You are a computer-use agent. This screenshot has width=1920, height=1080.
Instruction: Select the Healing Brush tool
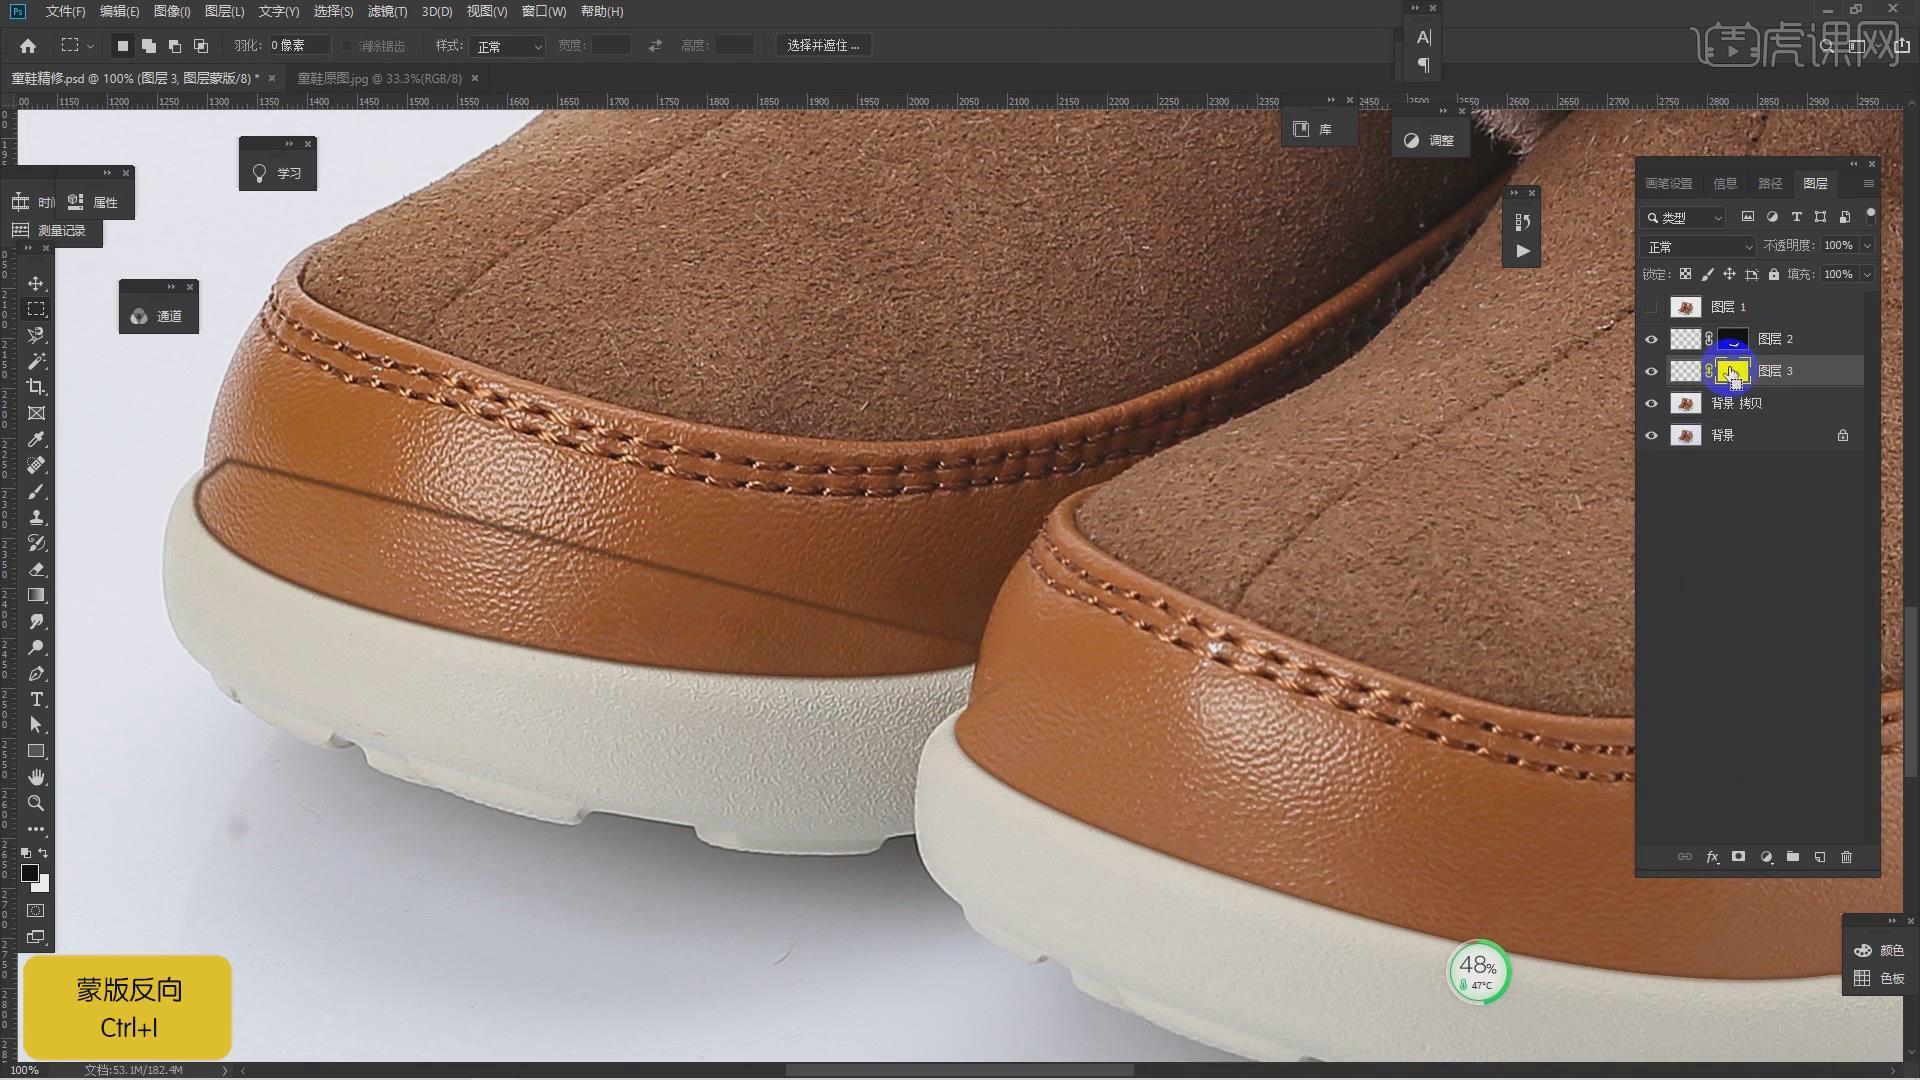(x=36, y=465)
